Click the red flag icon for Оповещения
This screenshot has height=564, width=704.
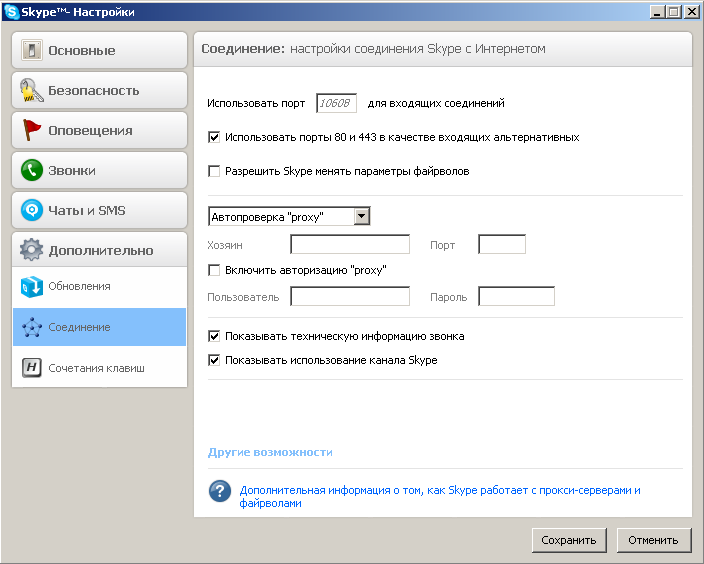click(31, 130)
